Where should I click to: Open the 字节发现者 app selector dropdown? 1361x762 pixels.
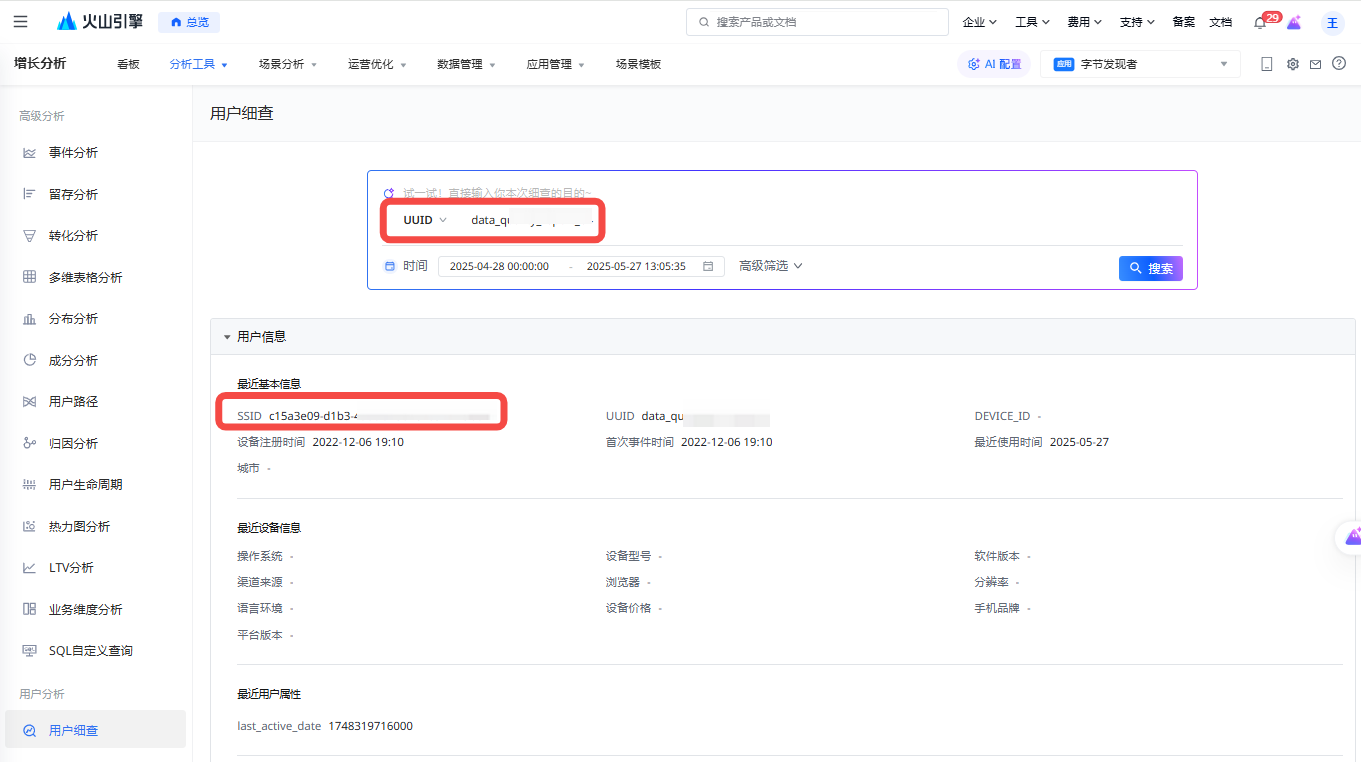tap(1140, 64)
